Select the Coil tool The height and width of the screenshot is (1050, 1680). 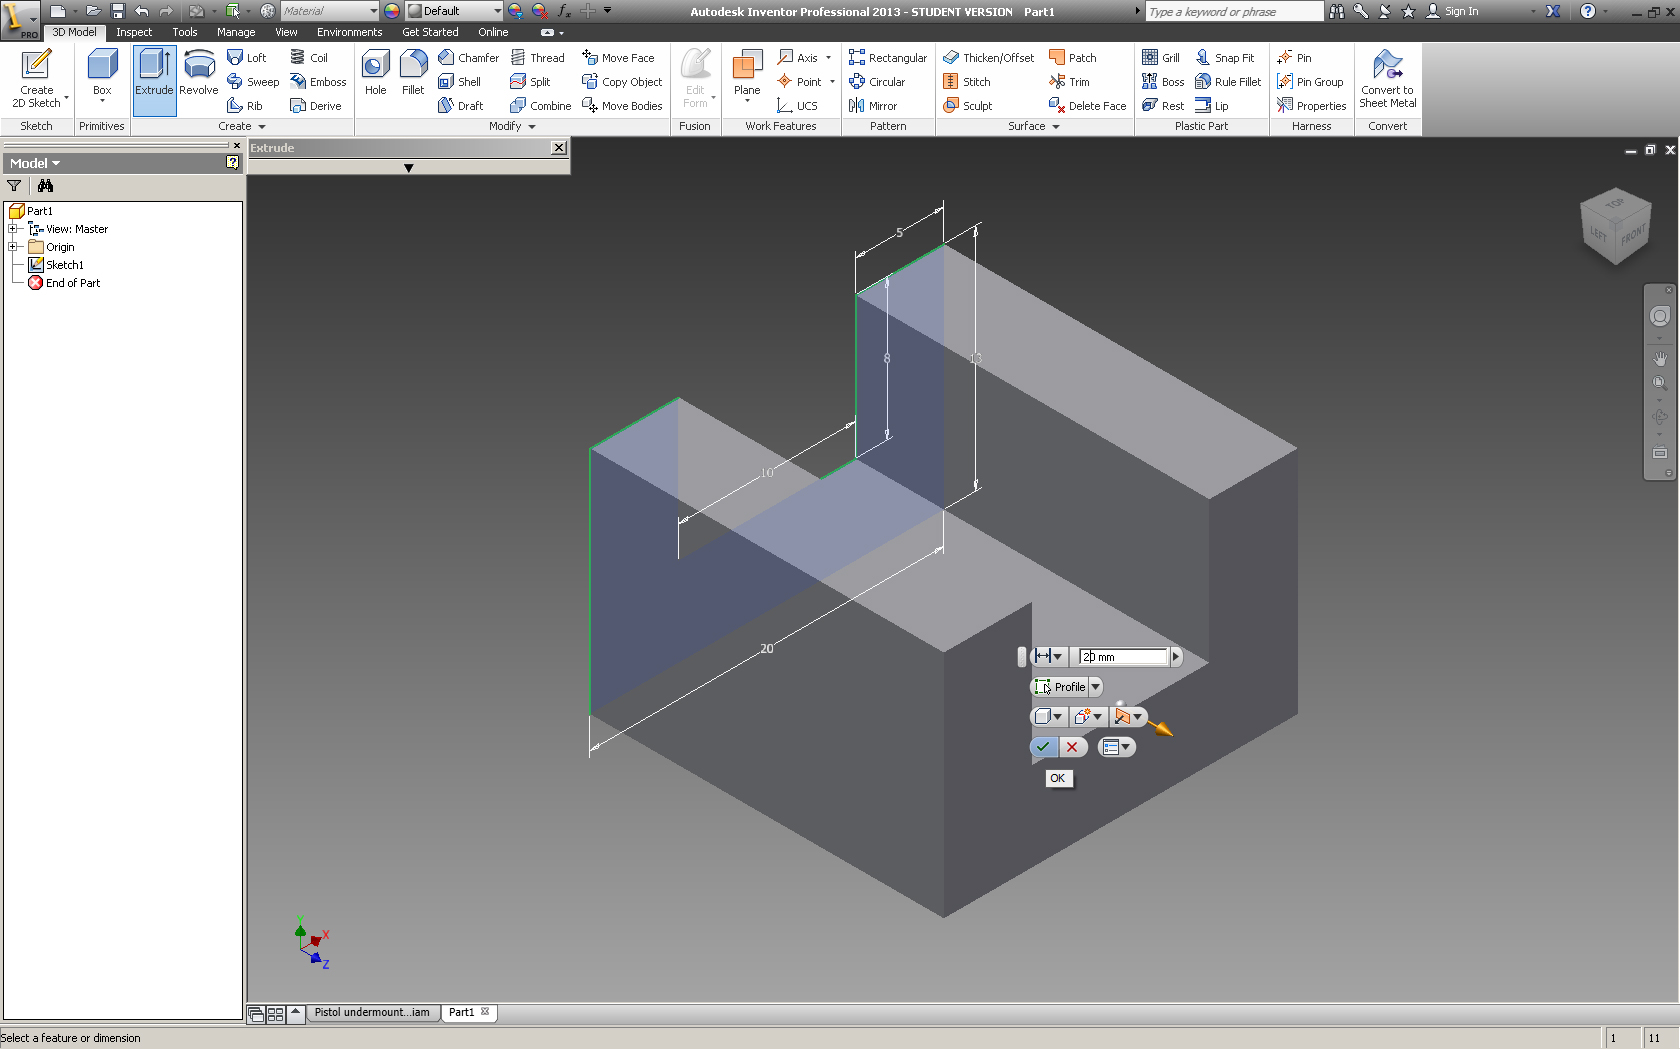coord(309,58)
